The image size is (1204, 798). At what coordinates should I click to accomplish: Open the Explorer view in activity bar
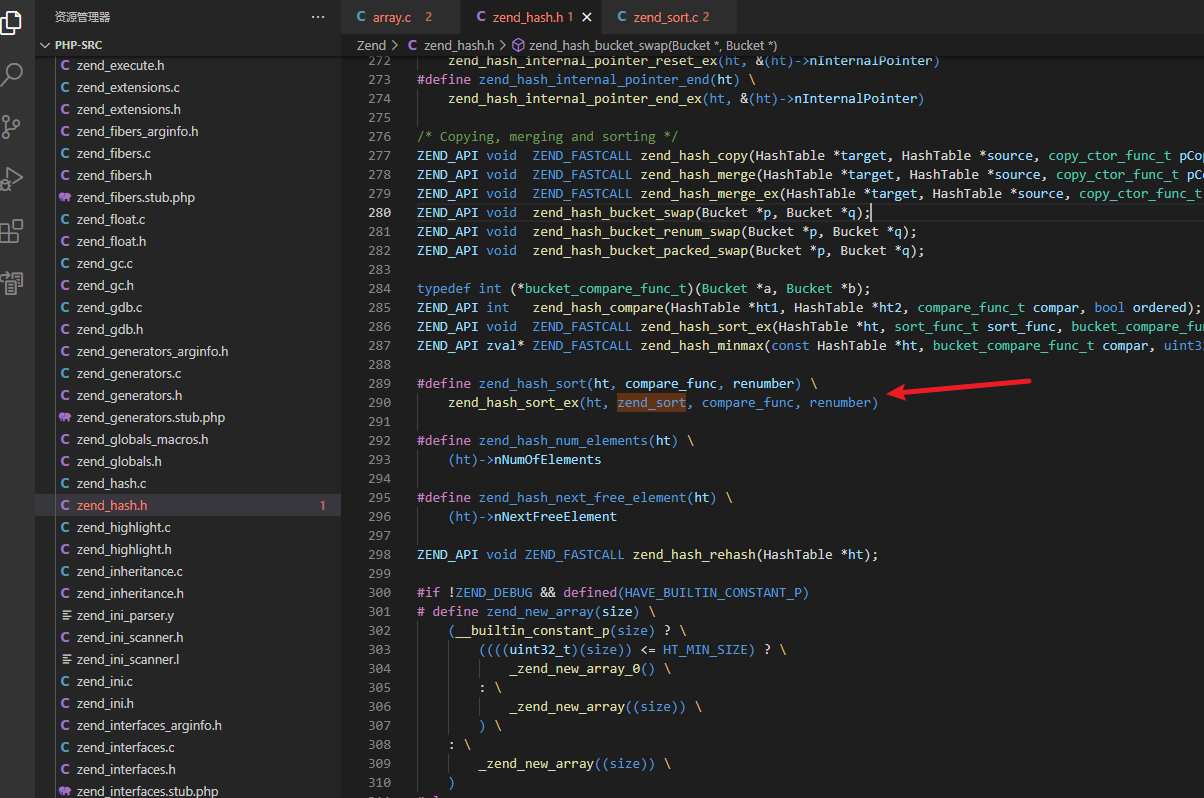pyautogui.click(x=12, y=22)
